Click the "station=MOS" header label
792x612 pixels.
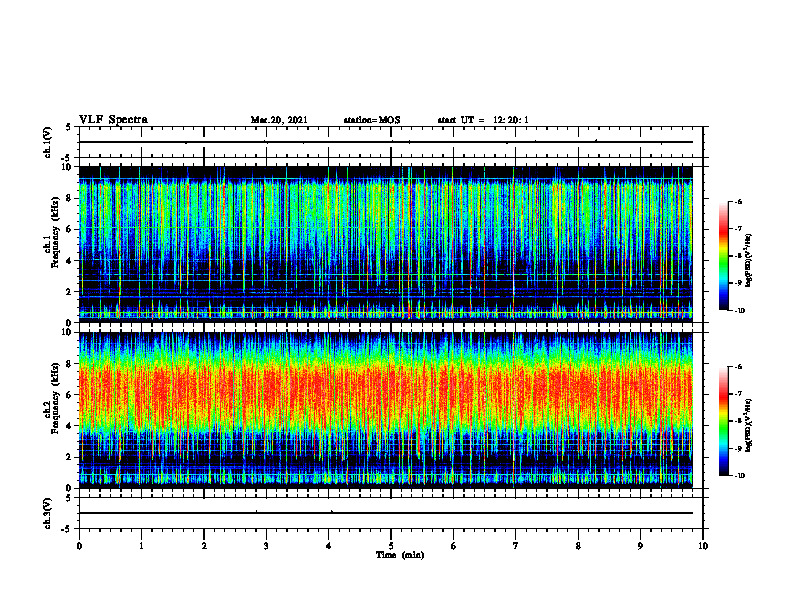coord(372,120)
